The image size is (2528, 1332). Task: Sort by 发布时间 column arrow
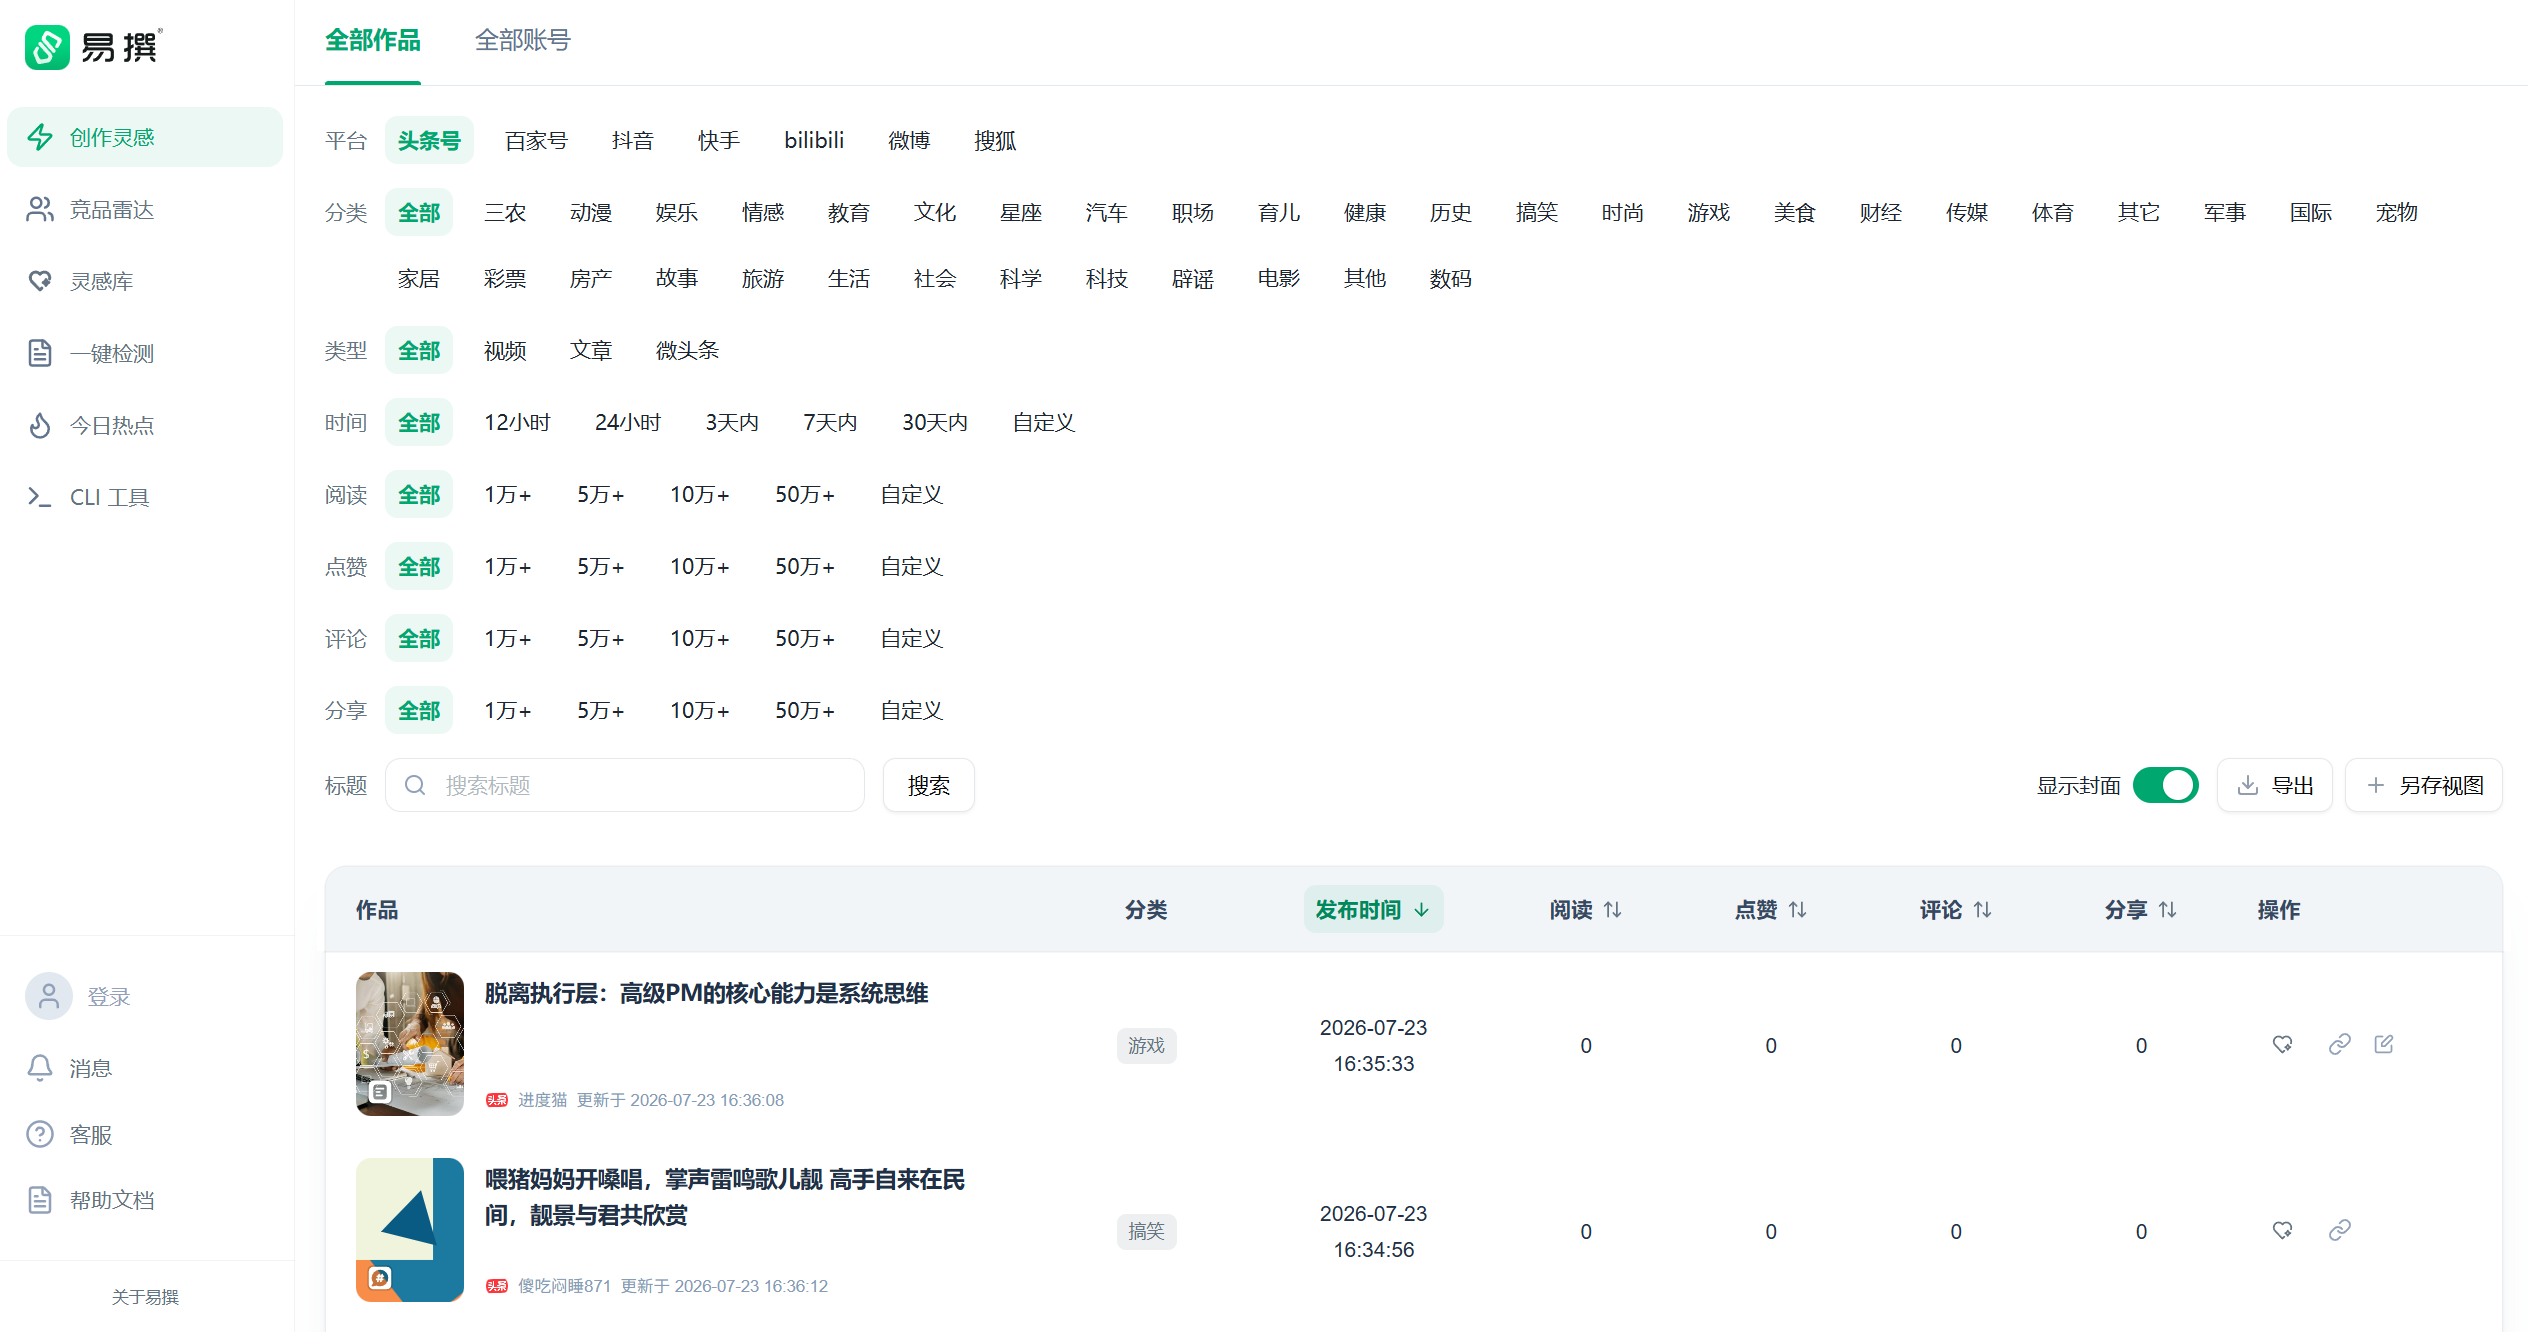pos(1421,910)
